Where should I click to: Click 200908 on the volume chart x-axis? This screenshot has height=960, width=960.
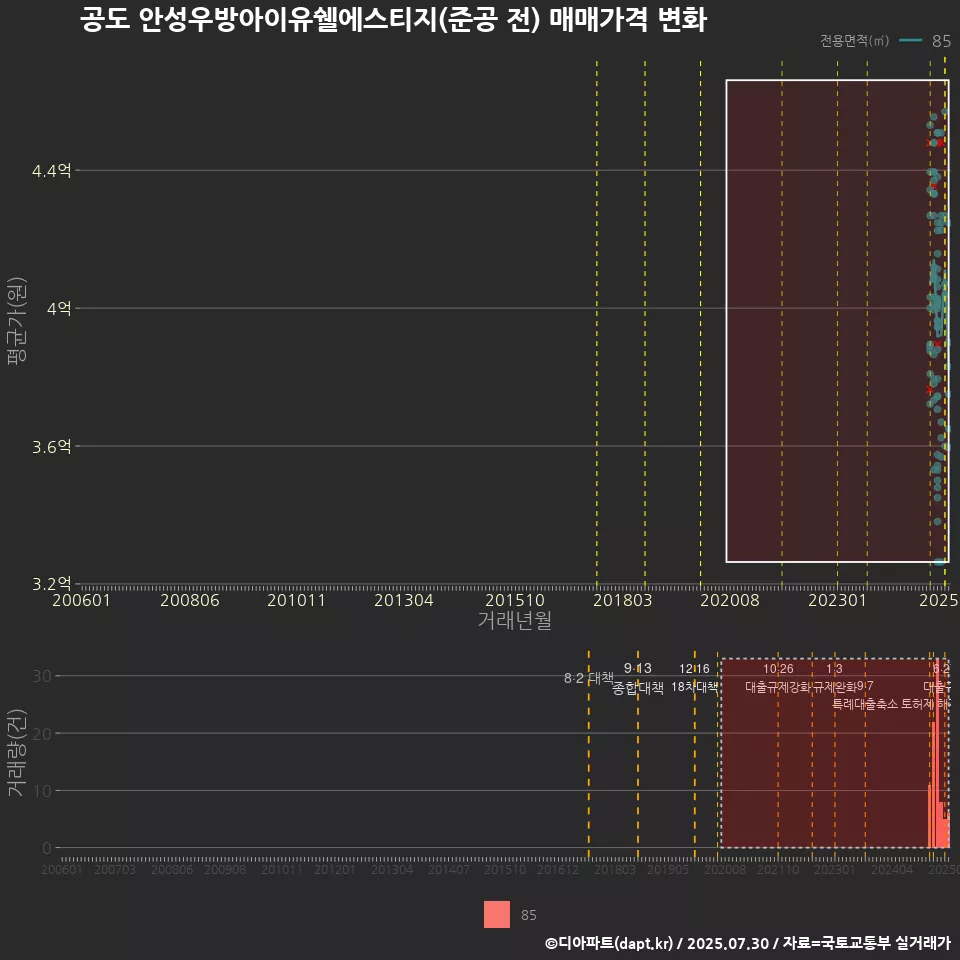click(x=225, y=870)
